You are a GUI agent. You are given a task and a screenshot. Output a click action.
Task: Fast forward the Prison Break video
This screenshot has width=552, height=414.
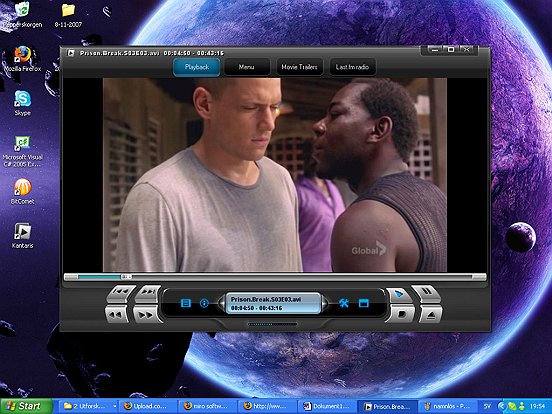click(x=146, y=314)
